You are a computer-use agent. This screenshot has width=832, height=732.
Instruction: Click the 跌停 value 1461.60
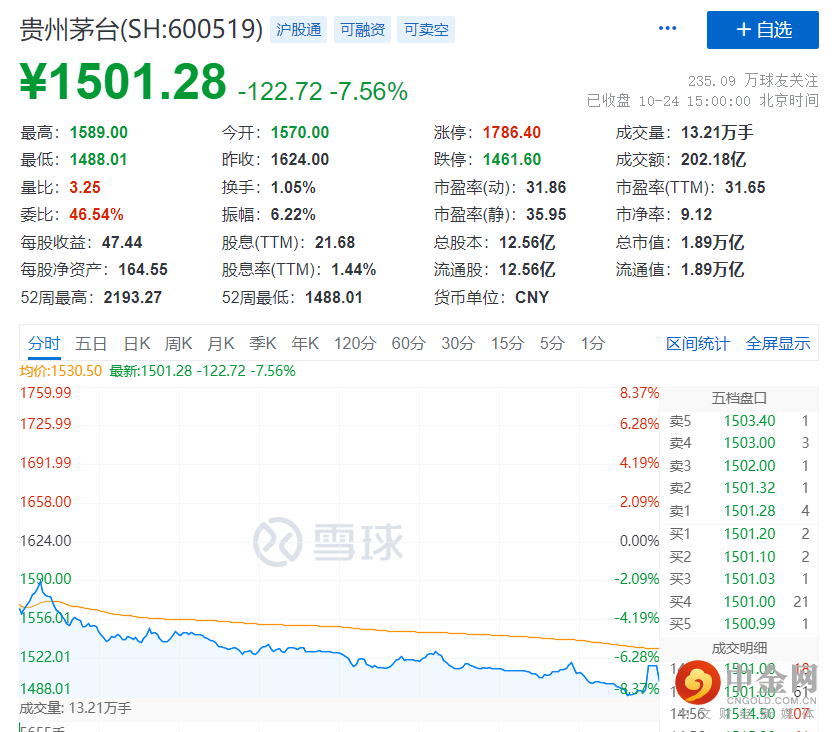(x=512, y=160)
